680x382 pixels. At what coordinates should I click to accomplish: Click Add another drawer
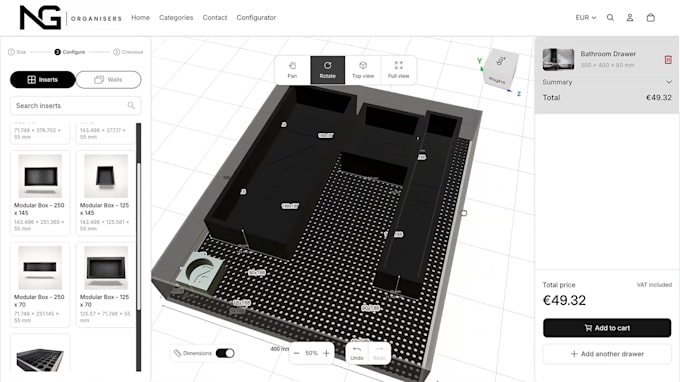[607, 354]
